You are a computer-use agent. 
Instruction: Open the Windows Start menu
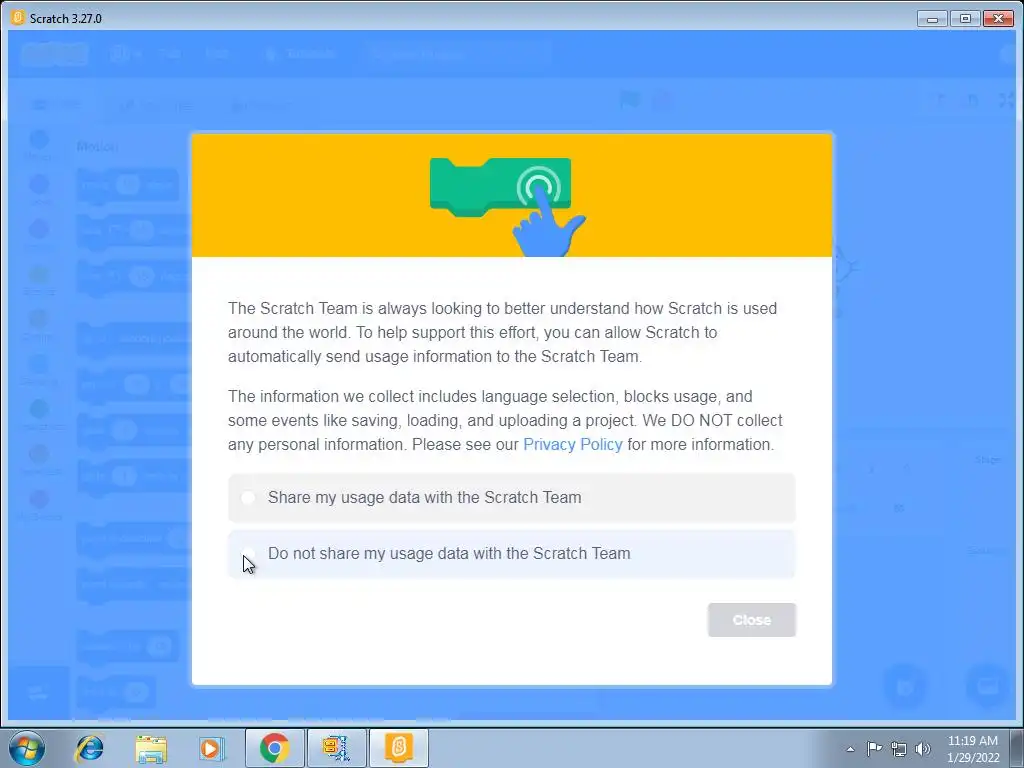tap(27, 748)
